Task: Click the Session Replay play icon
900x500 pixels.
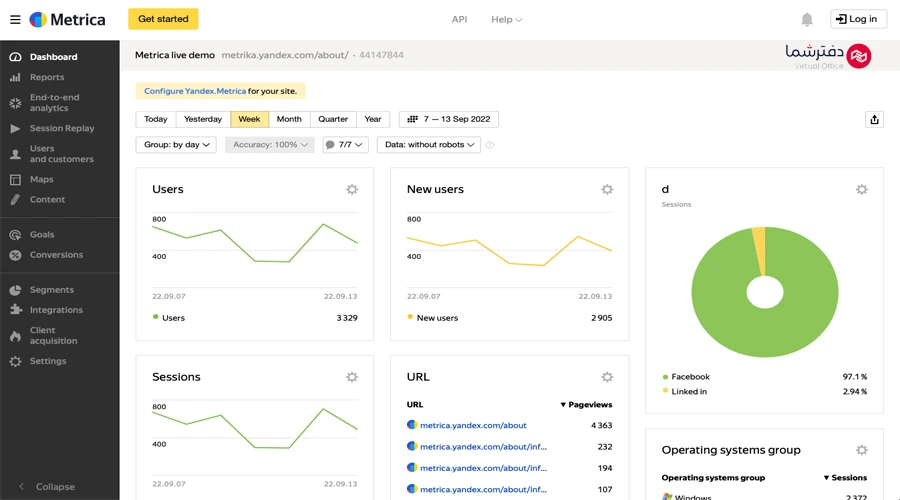Action: click(x=15, y=129)
